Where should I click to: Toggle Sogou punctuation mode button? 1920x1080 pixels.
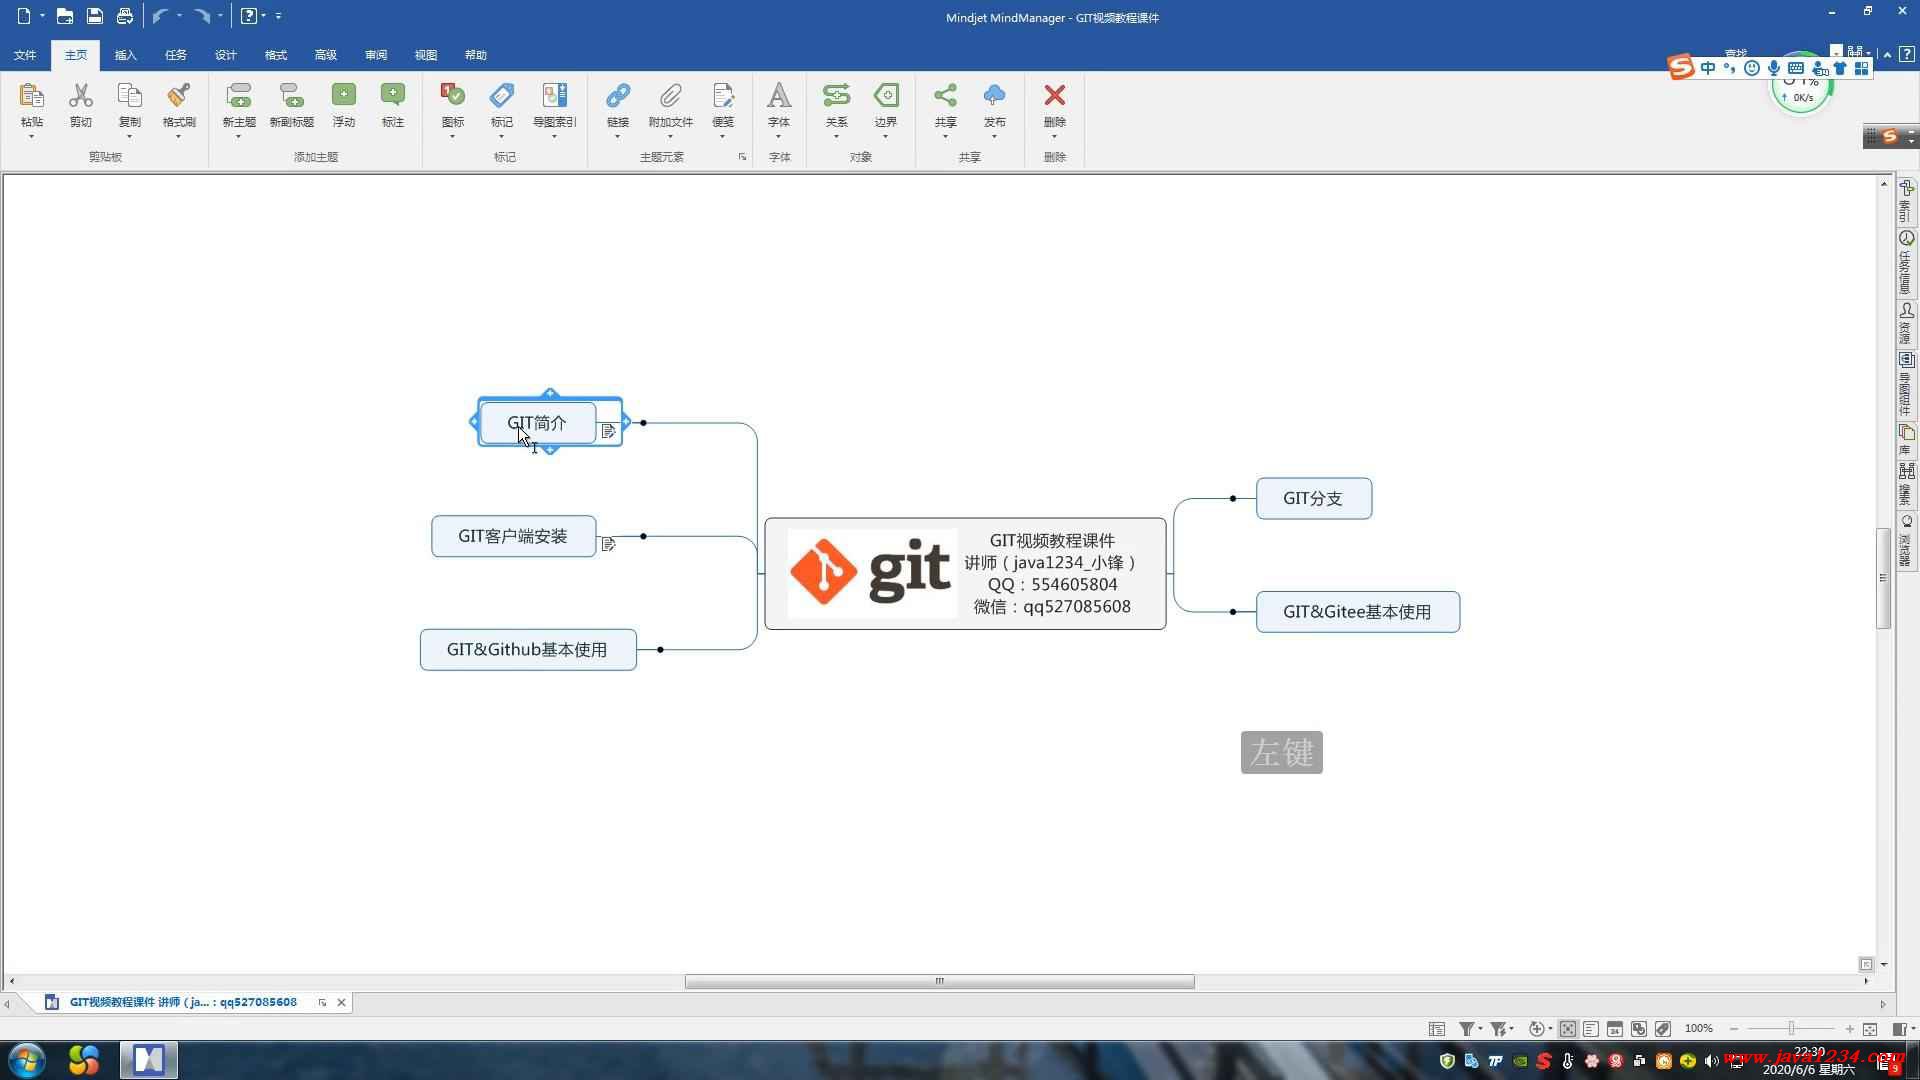1729,68
